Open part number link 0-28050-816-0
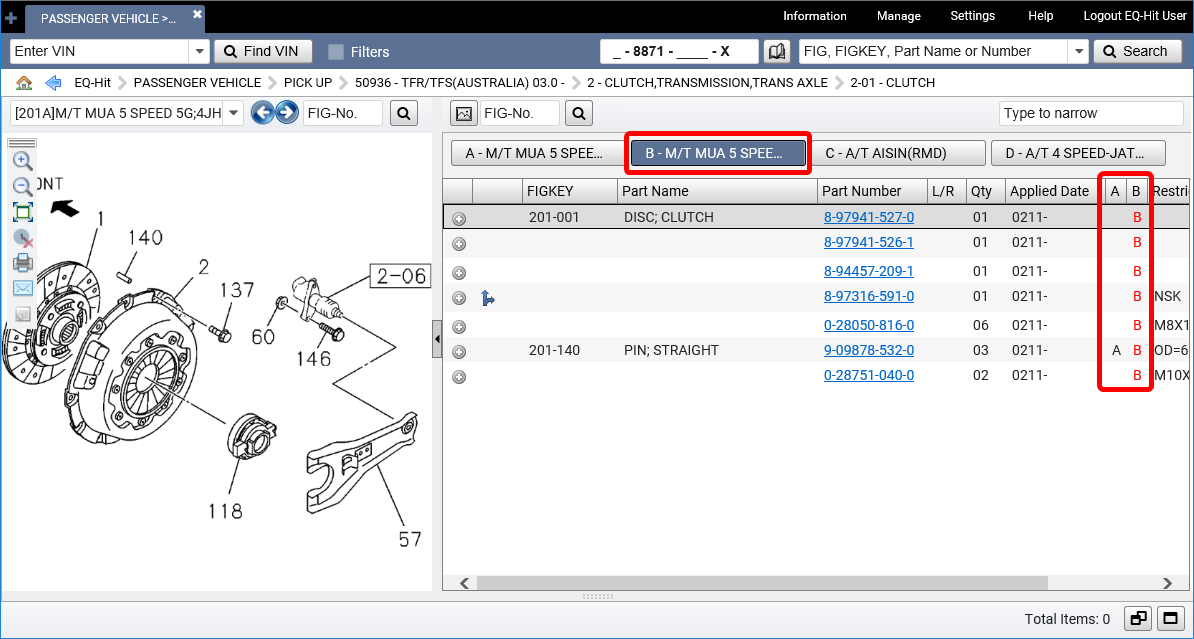 (869, 325)
